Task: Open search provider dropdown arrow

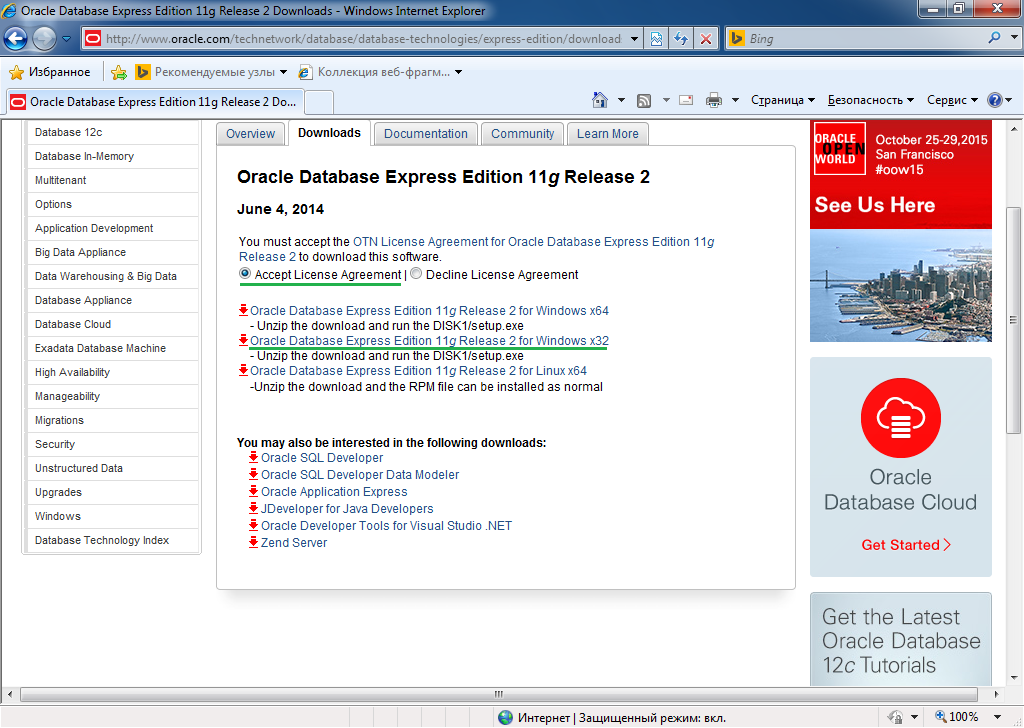Action: tap(1014, 38)
